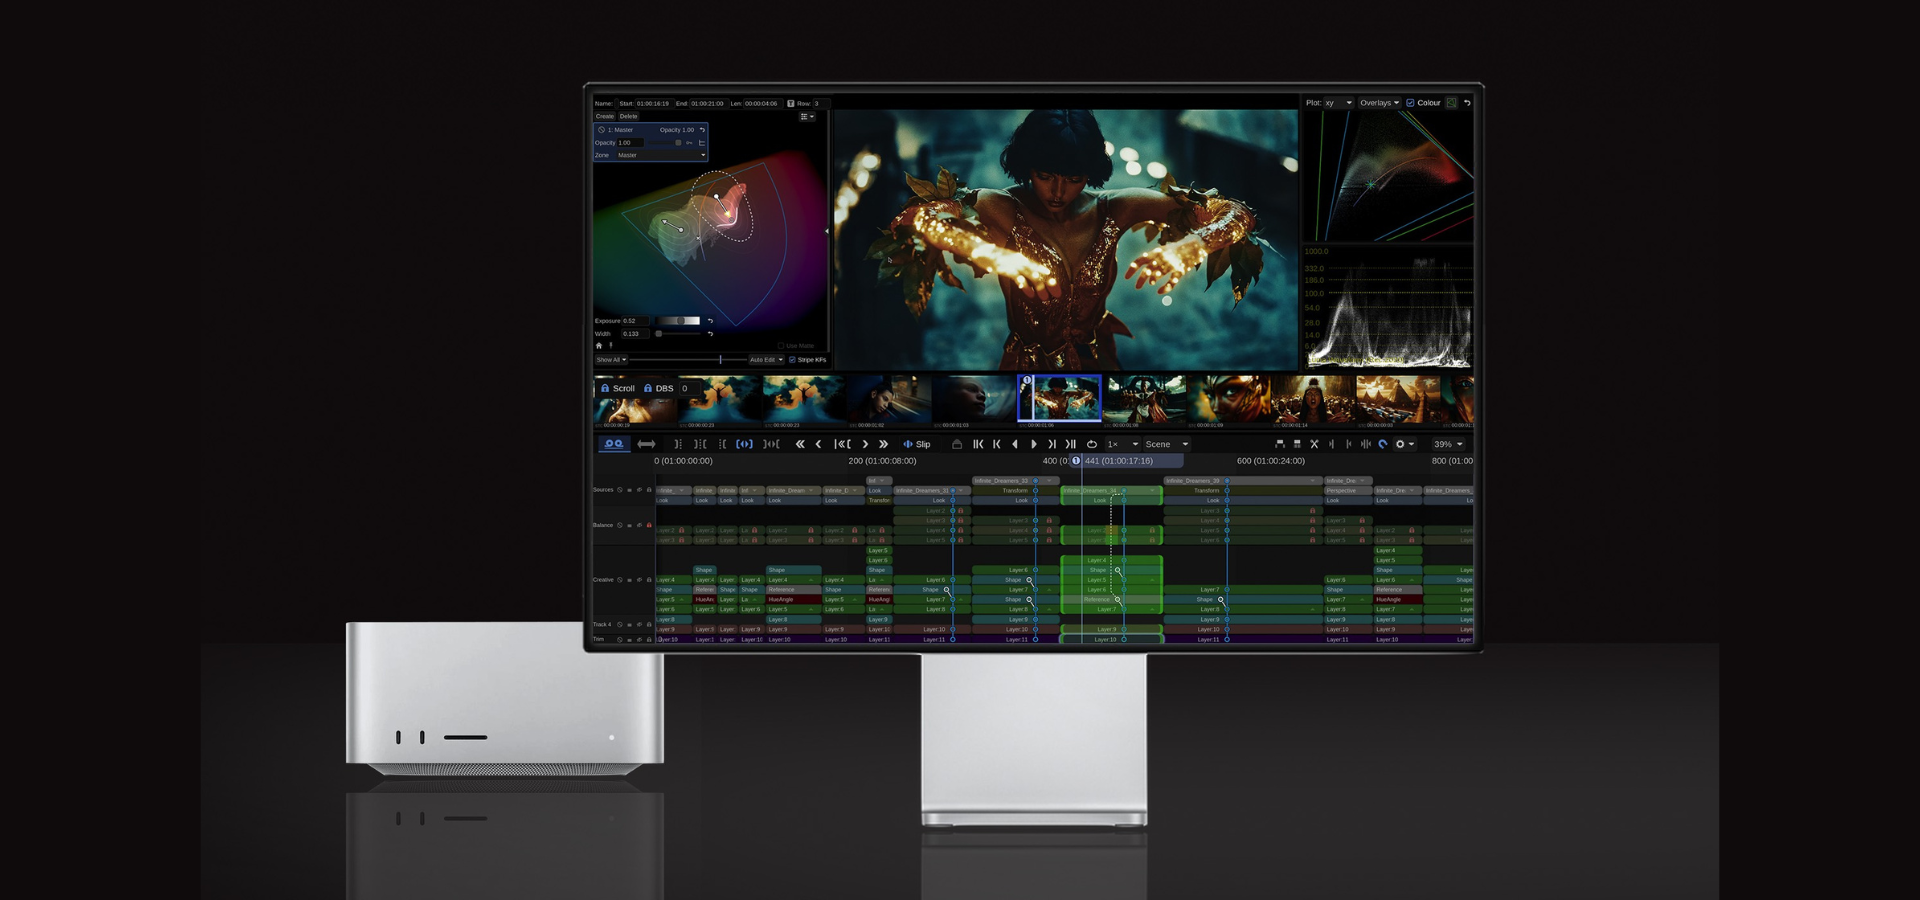
Task: Select the Slip tool in the transport bar
Action: point(919,444)
